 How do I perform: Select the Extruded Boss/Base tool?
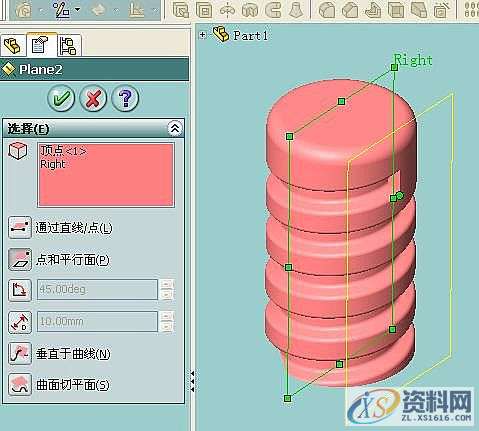click(x=180, y=10)
